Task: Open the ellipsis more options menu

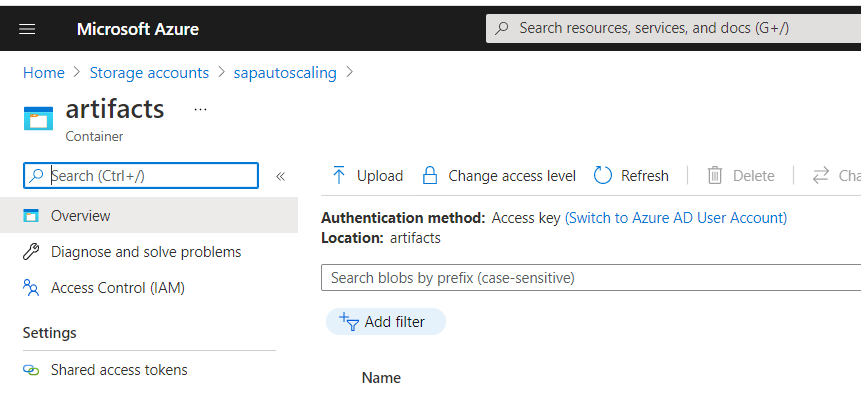Action: pos(200,109)
